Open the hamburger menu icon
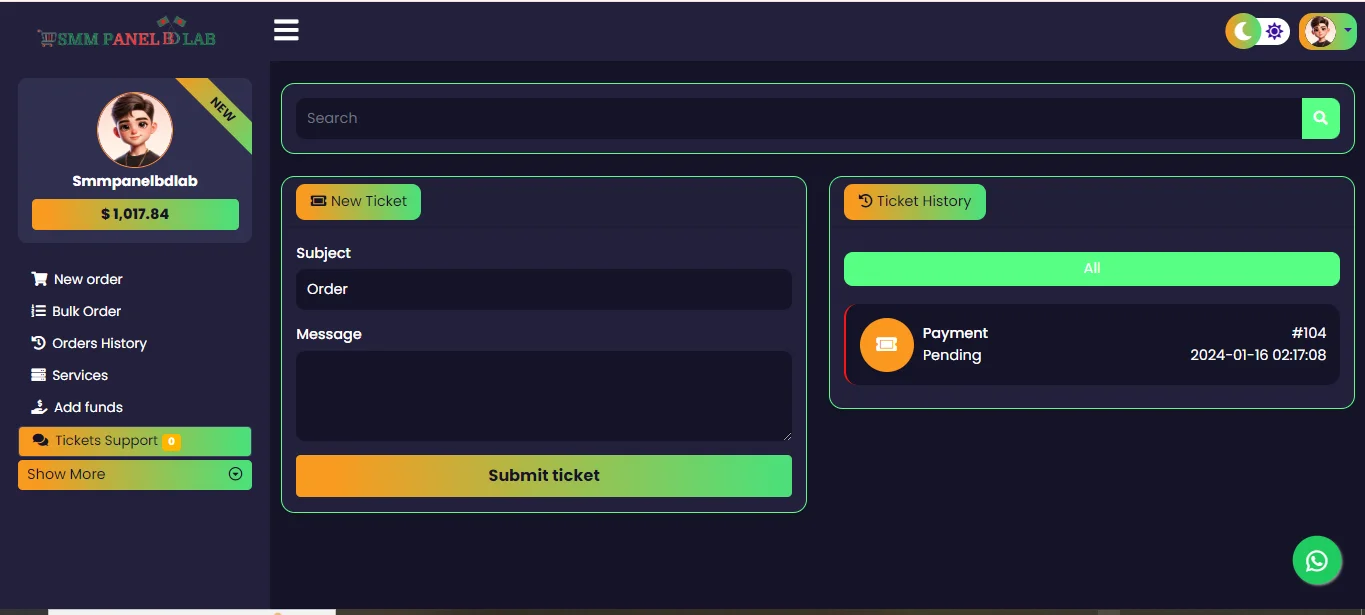Screen dimensions: 1365x615 coord(286,30)
